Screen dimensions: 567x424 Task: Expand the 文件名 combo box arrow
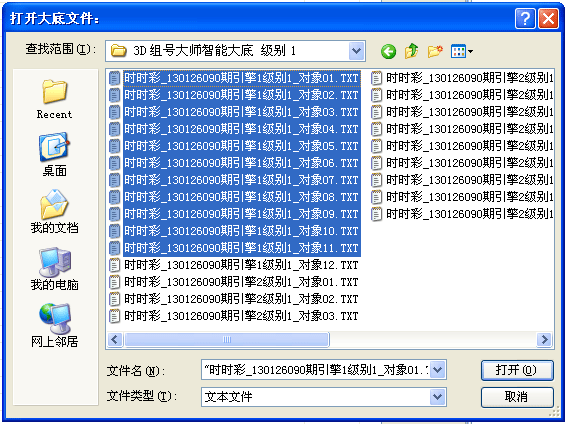[x=438, y=370]
